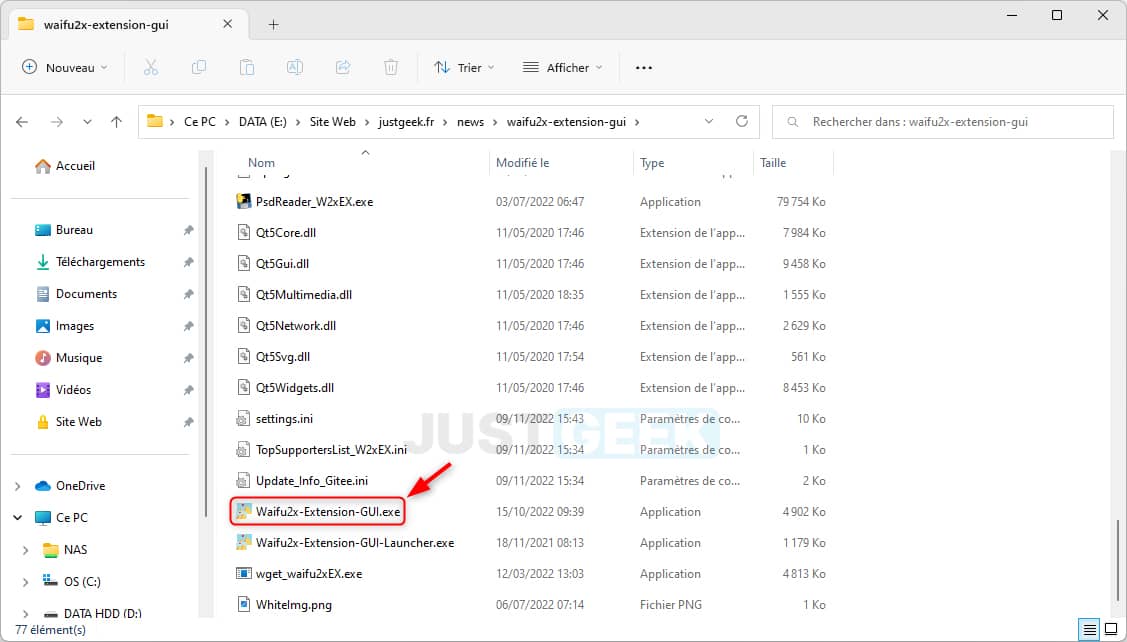Select the Qt5Widgets.dll file name
1127x642 pixels.
click(x=295, y=388)
